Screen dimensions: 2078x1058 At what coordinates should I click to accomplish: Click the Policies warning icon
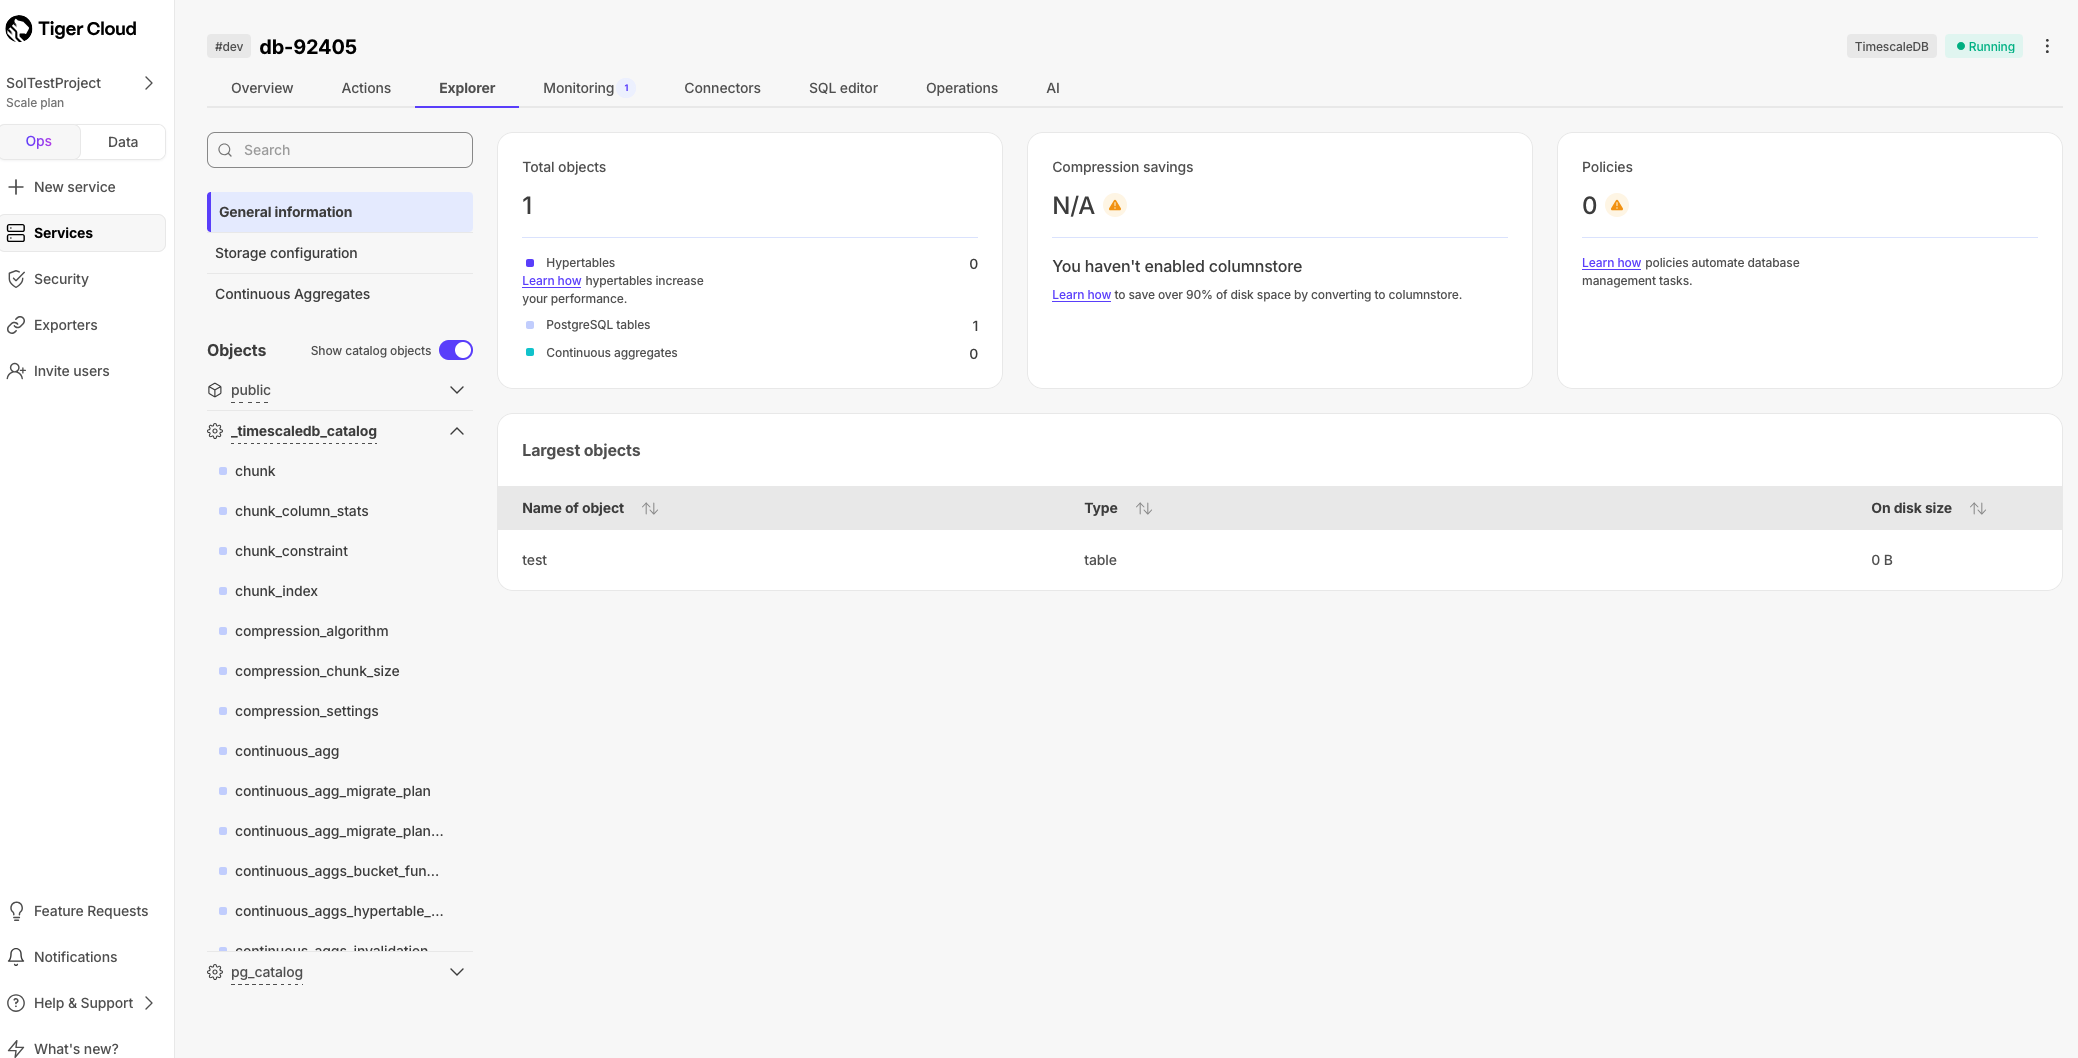click(x=1617, y=206)
